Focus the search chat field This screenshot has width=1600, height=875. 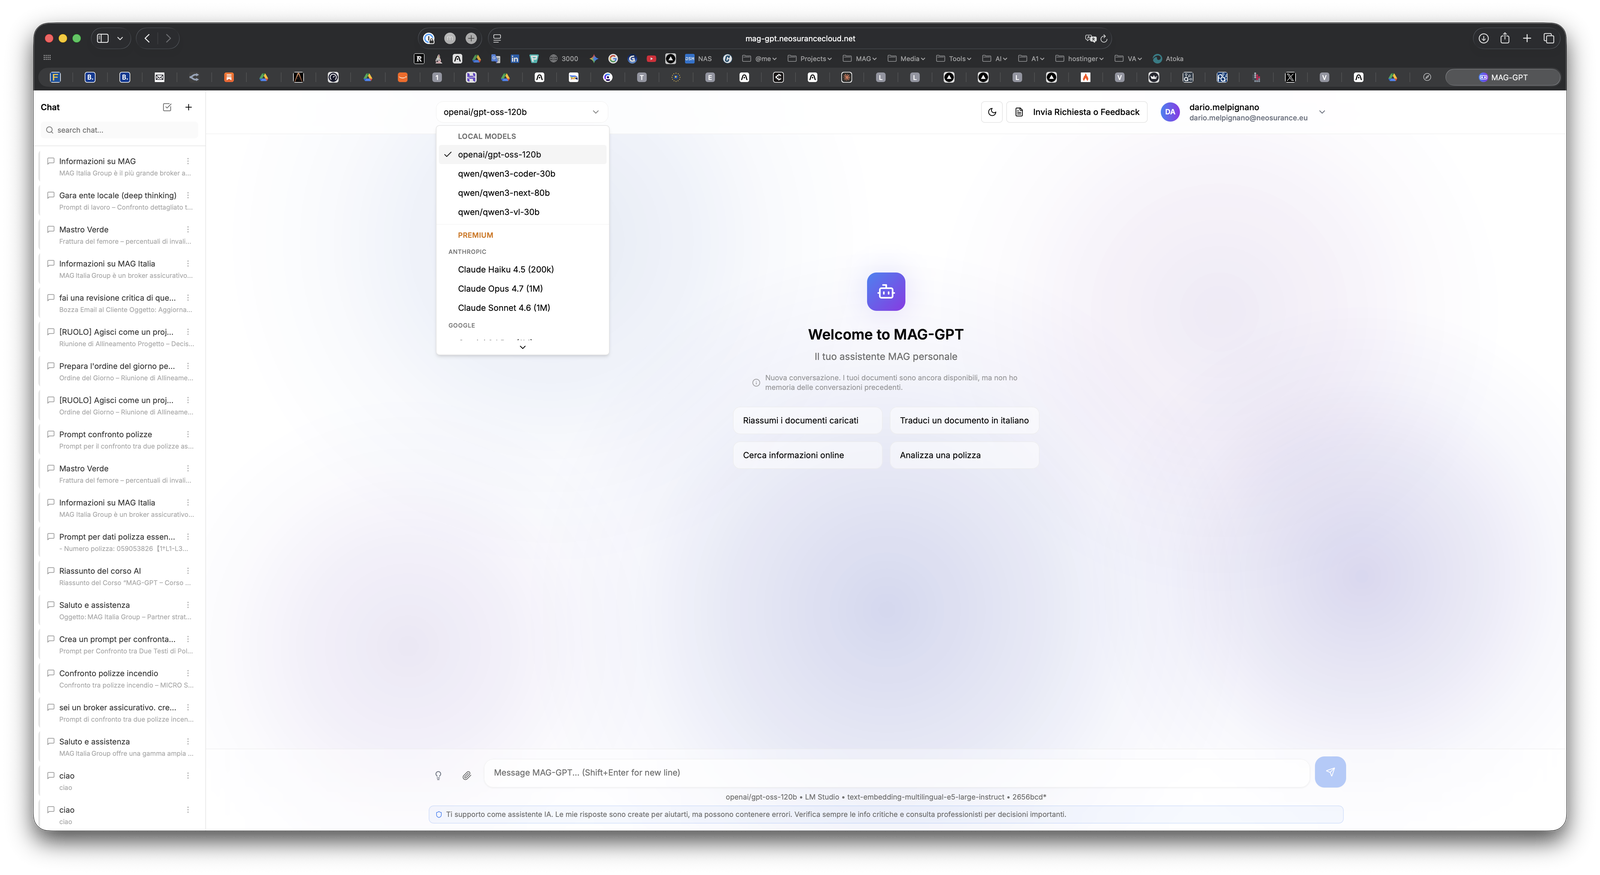[120, 130]
